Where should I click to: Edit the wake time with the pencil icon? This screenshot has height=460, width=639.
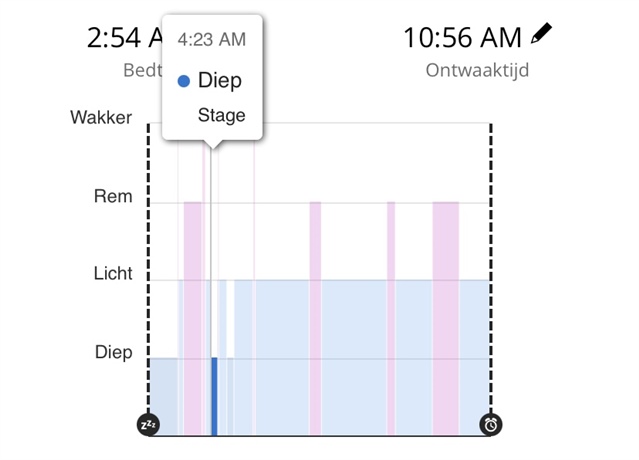[x=542, y=33]
